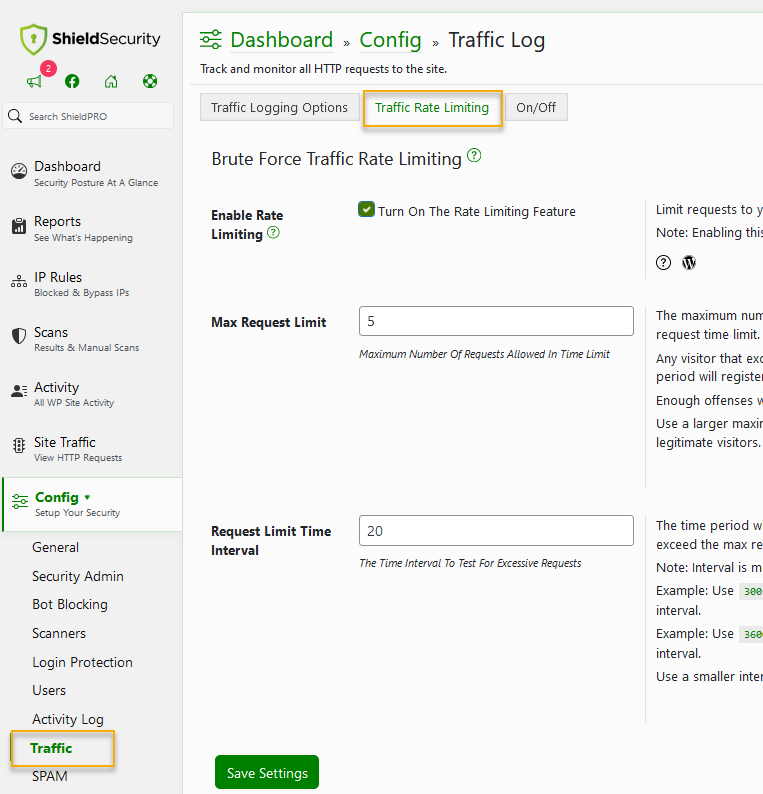Open SPAM config submenu
763x794 pixels.
(x=50, y=776)
